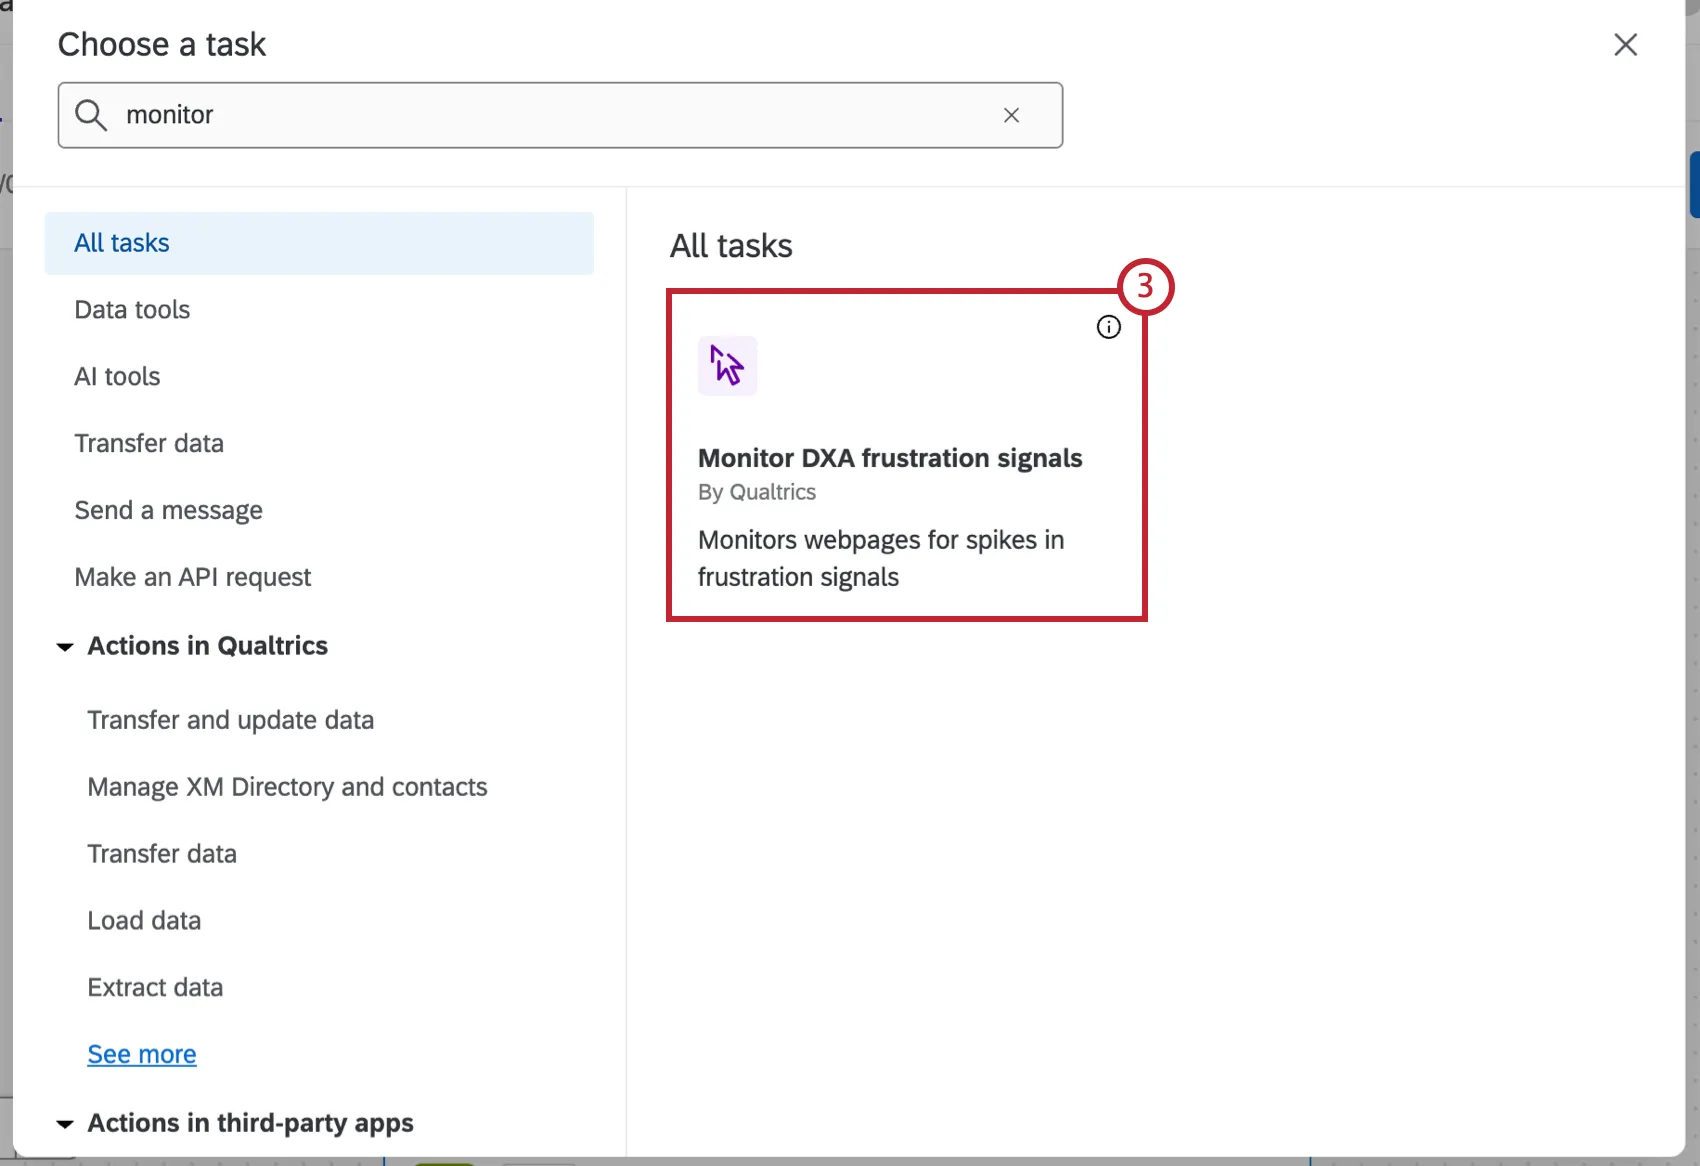
Task: Collapse Actions in third-party apps section
Action: (x=65, y=1124)
